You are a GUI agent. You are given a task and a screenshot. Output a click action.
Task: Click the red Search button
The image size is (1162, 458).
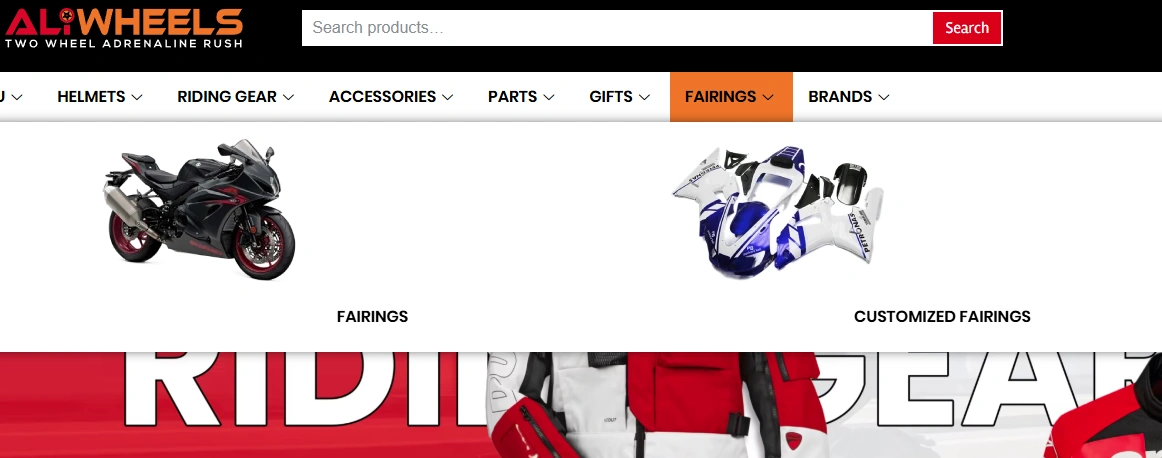[x=966, y=28]
